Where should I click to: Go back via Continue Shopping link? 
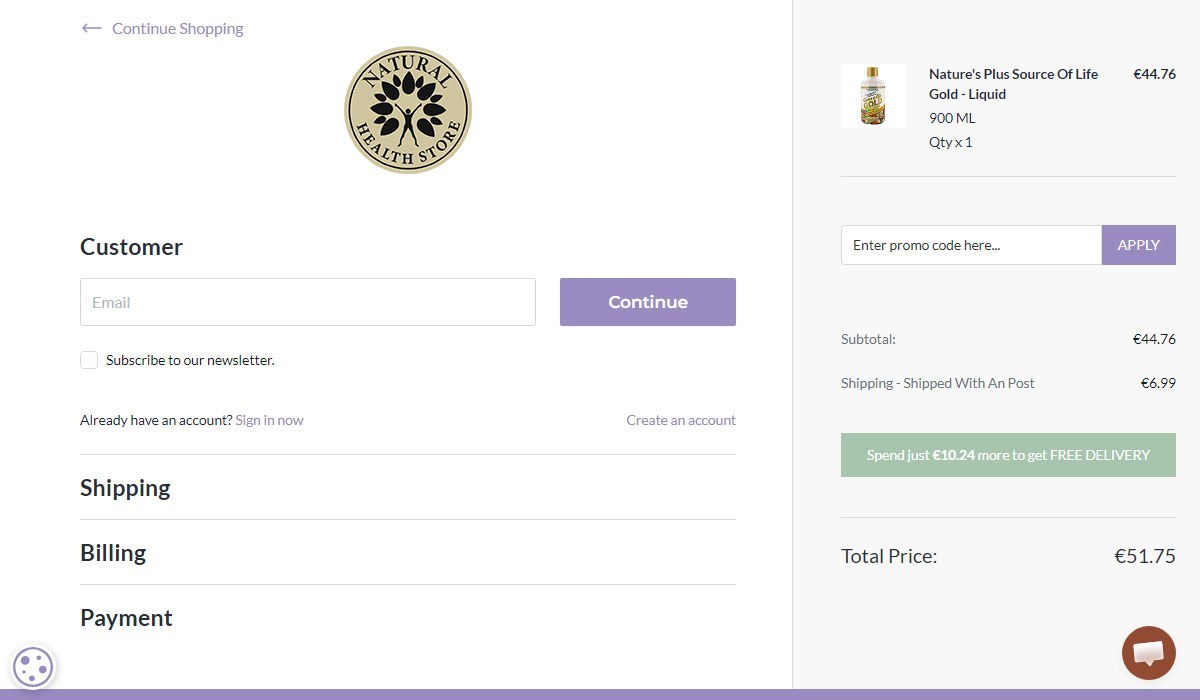coord(178,28)
